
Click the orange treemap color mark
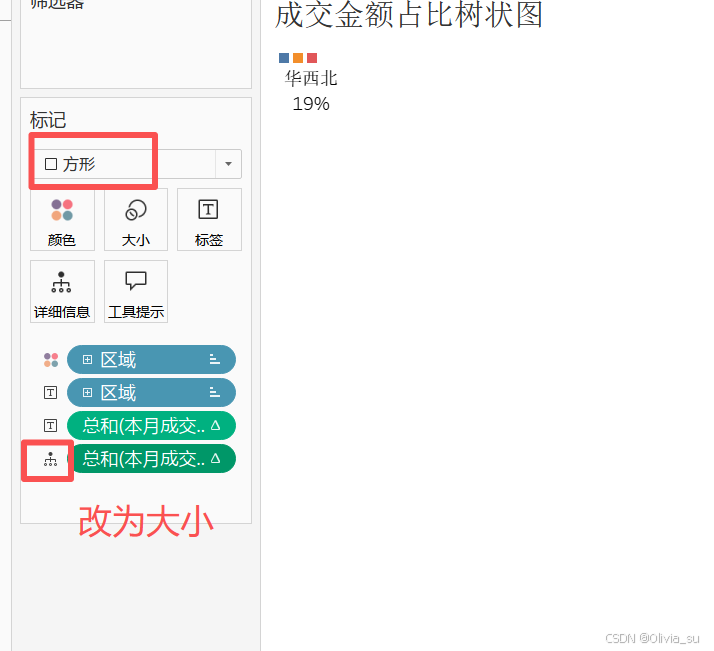click(x=298, y=58)
